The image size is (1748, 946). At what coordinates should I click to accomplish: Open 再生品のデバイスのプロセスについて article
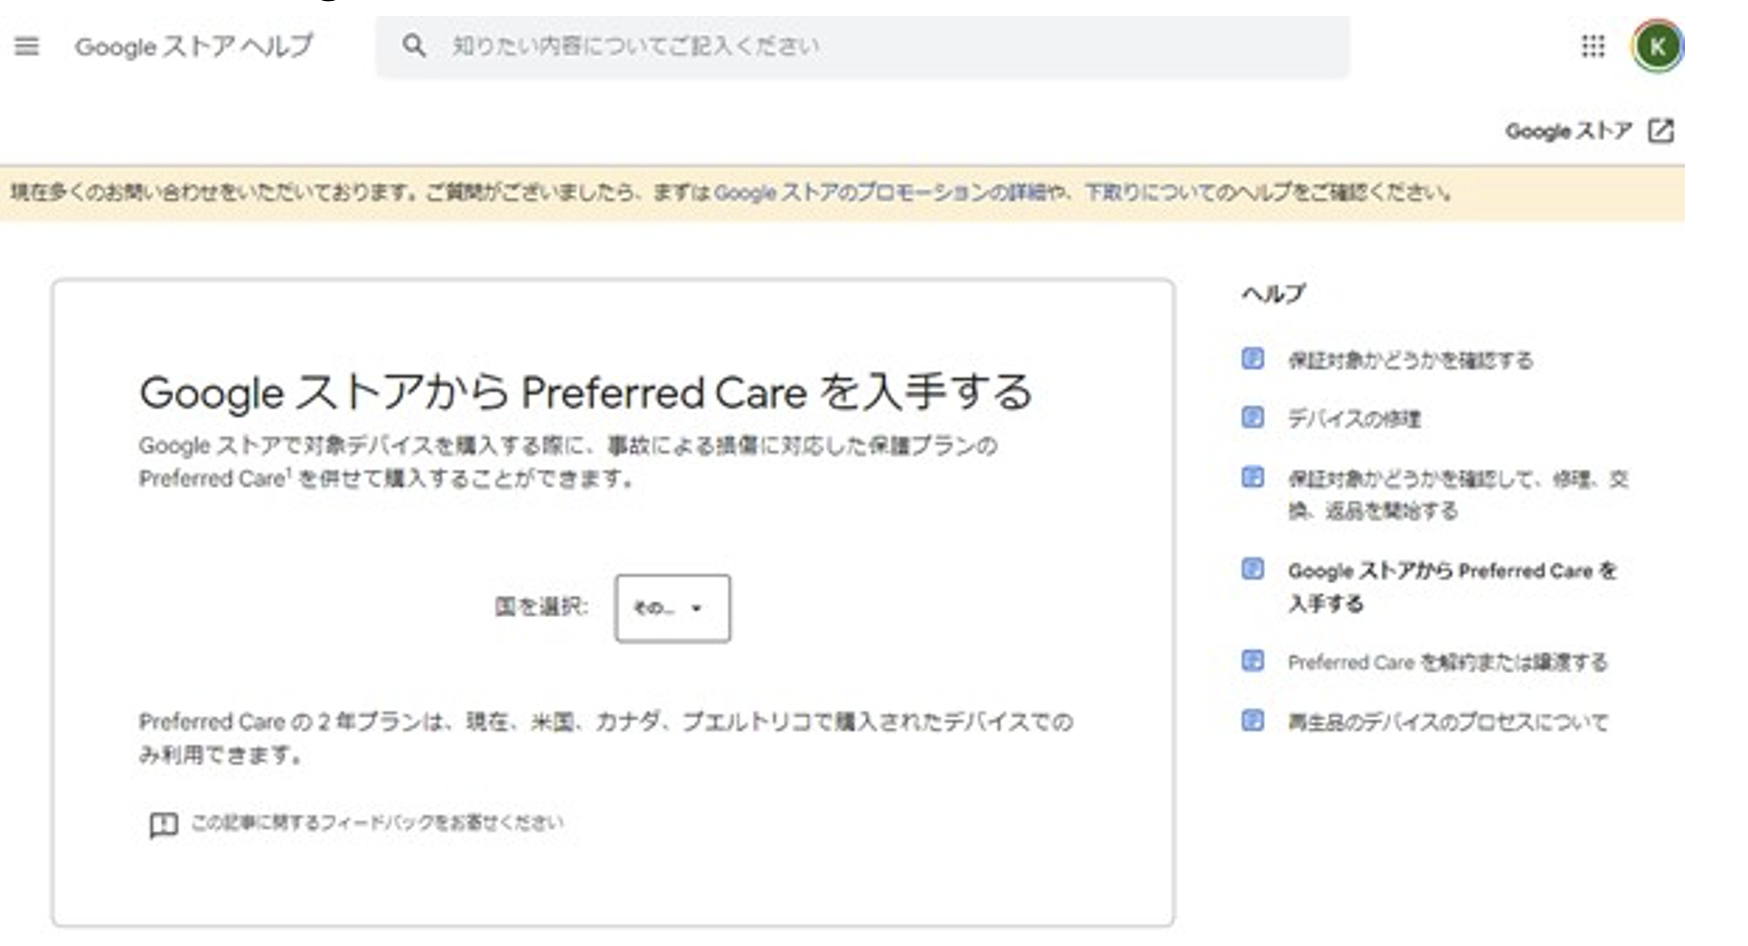(x=1448, y=722)
